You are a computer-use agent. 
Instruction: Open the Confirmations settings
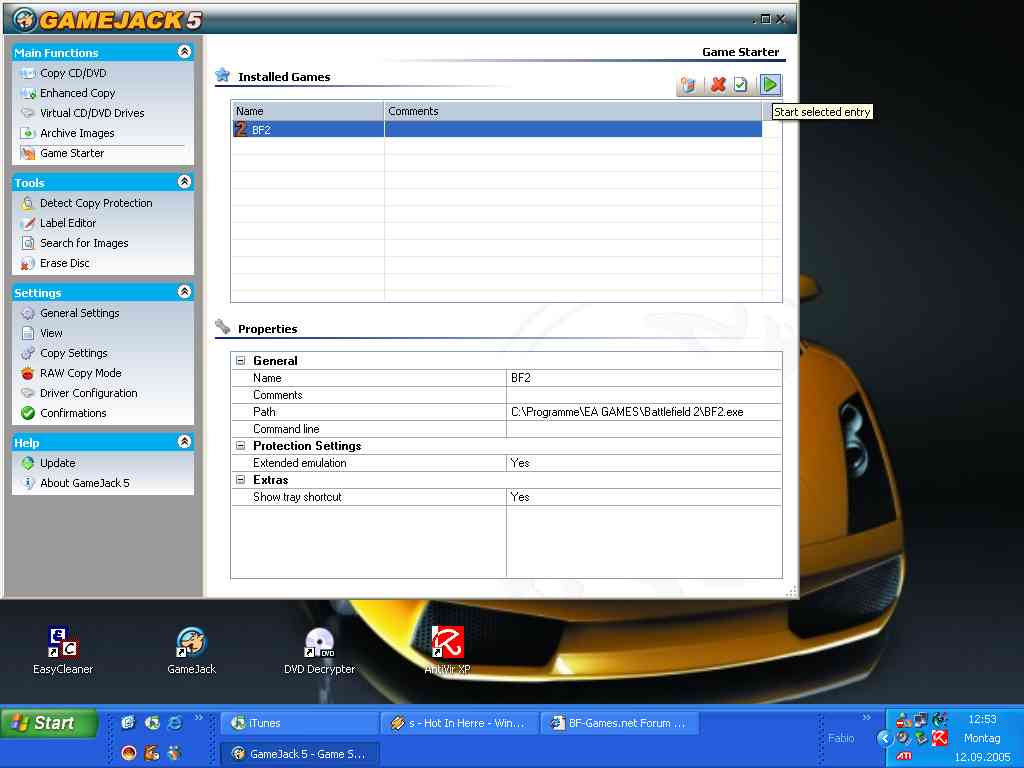73,413
